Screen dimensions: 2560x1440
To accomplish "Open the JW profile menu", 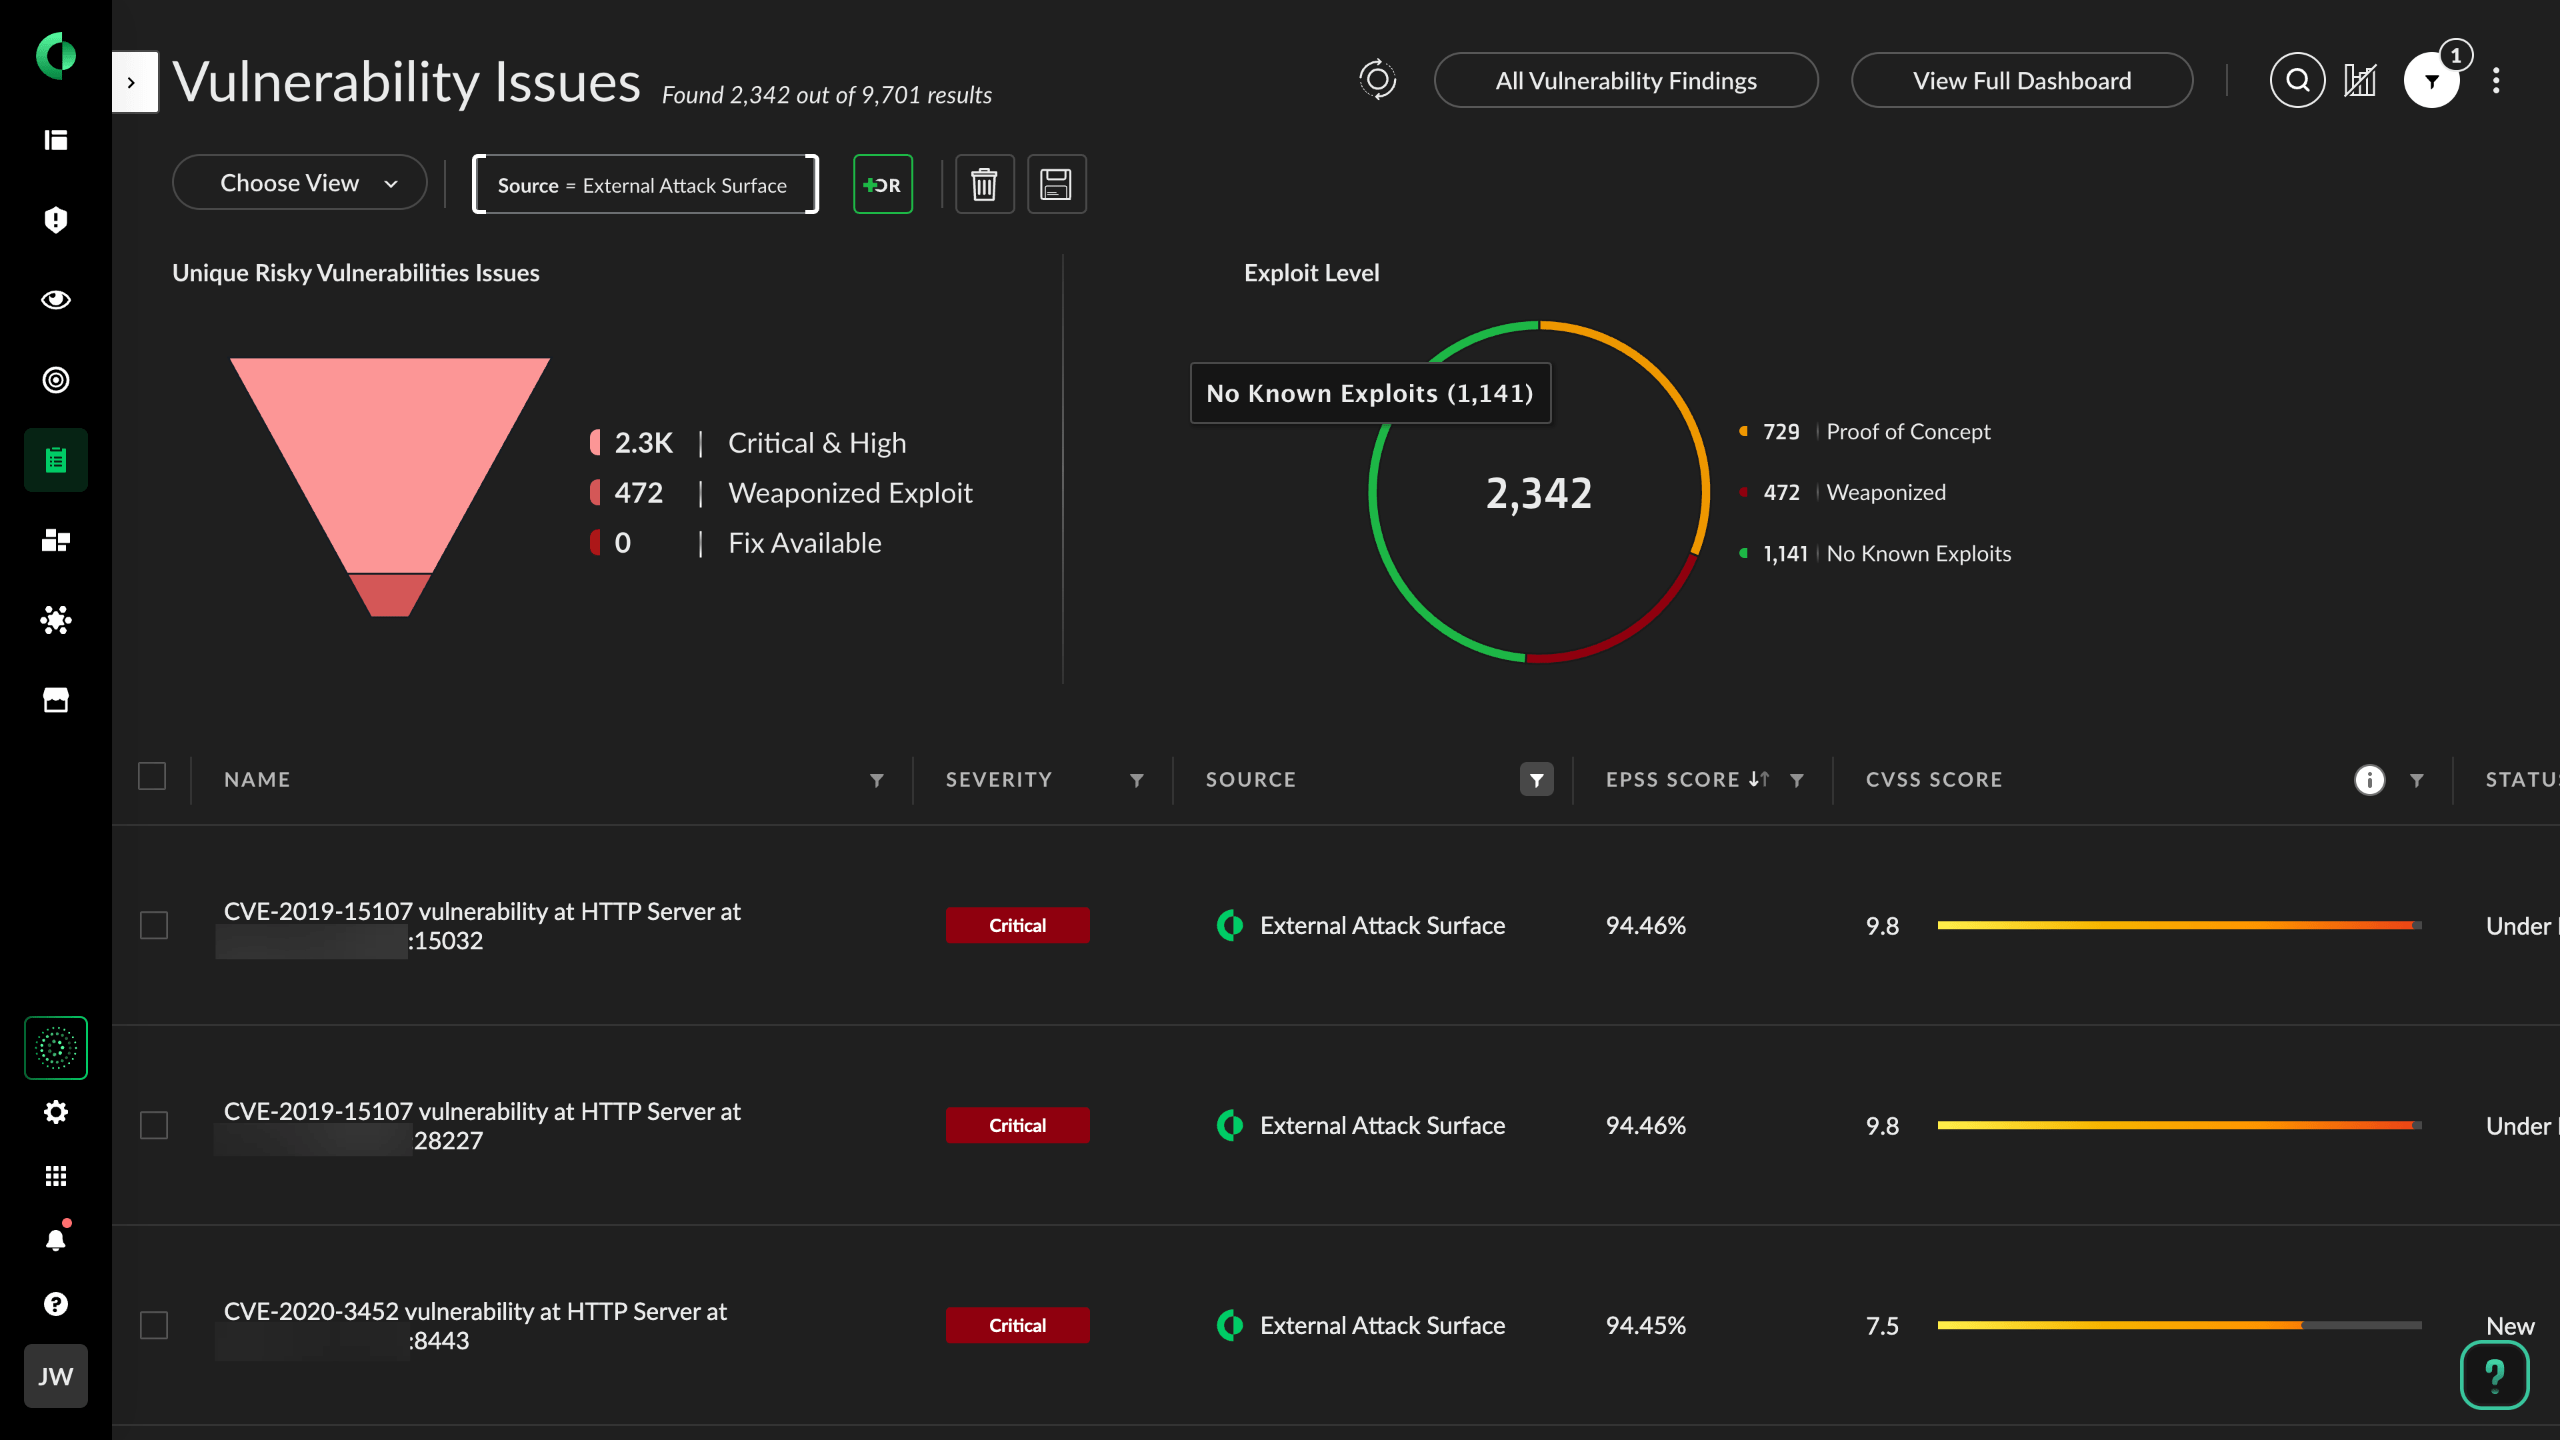I will coord(55,1375).
